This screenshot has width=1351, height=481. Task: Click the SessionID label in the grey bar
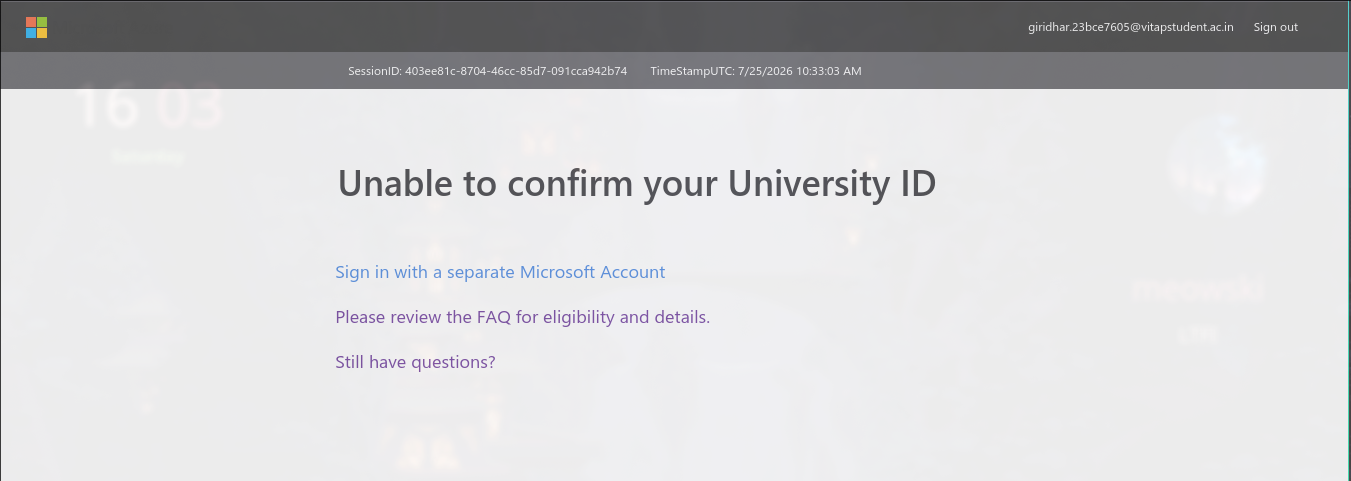(375, 71)
